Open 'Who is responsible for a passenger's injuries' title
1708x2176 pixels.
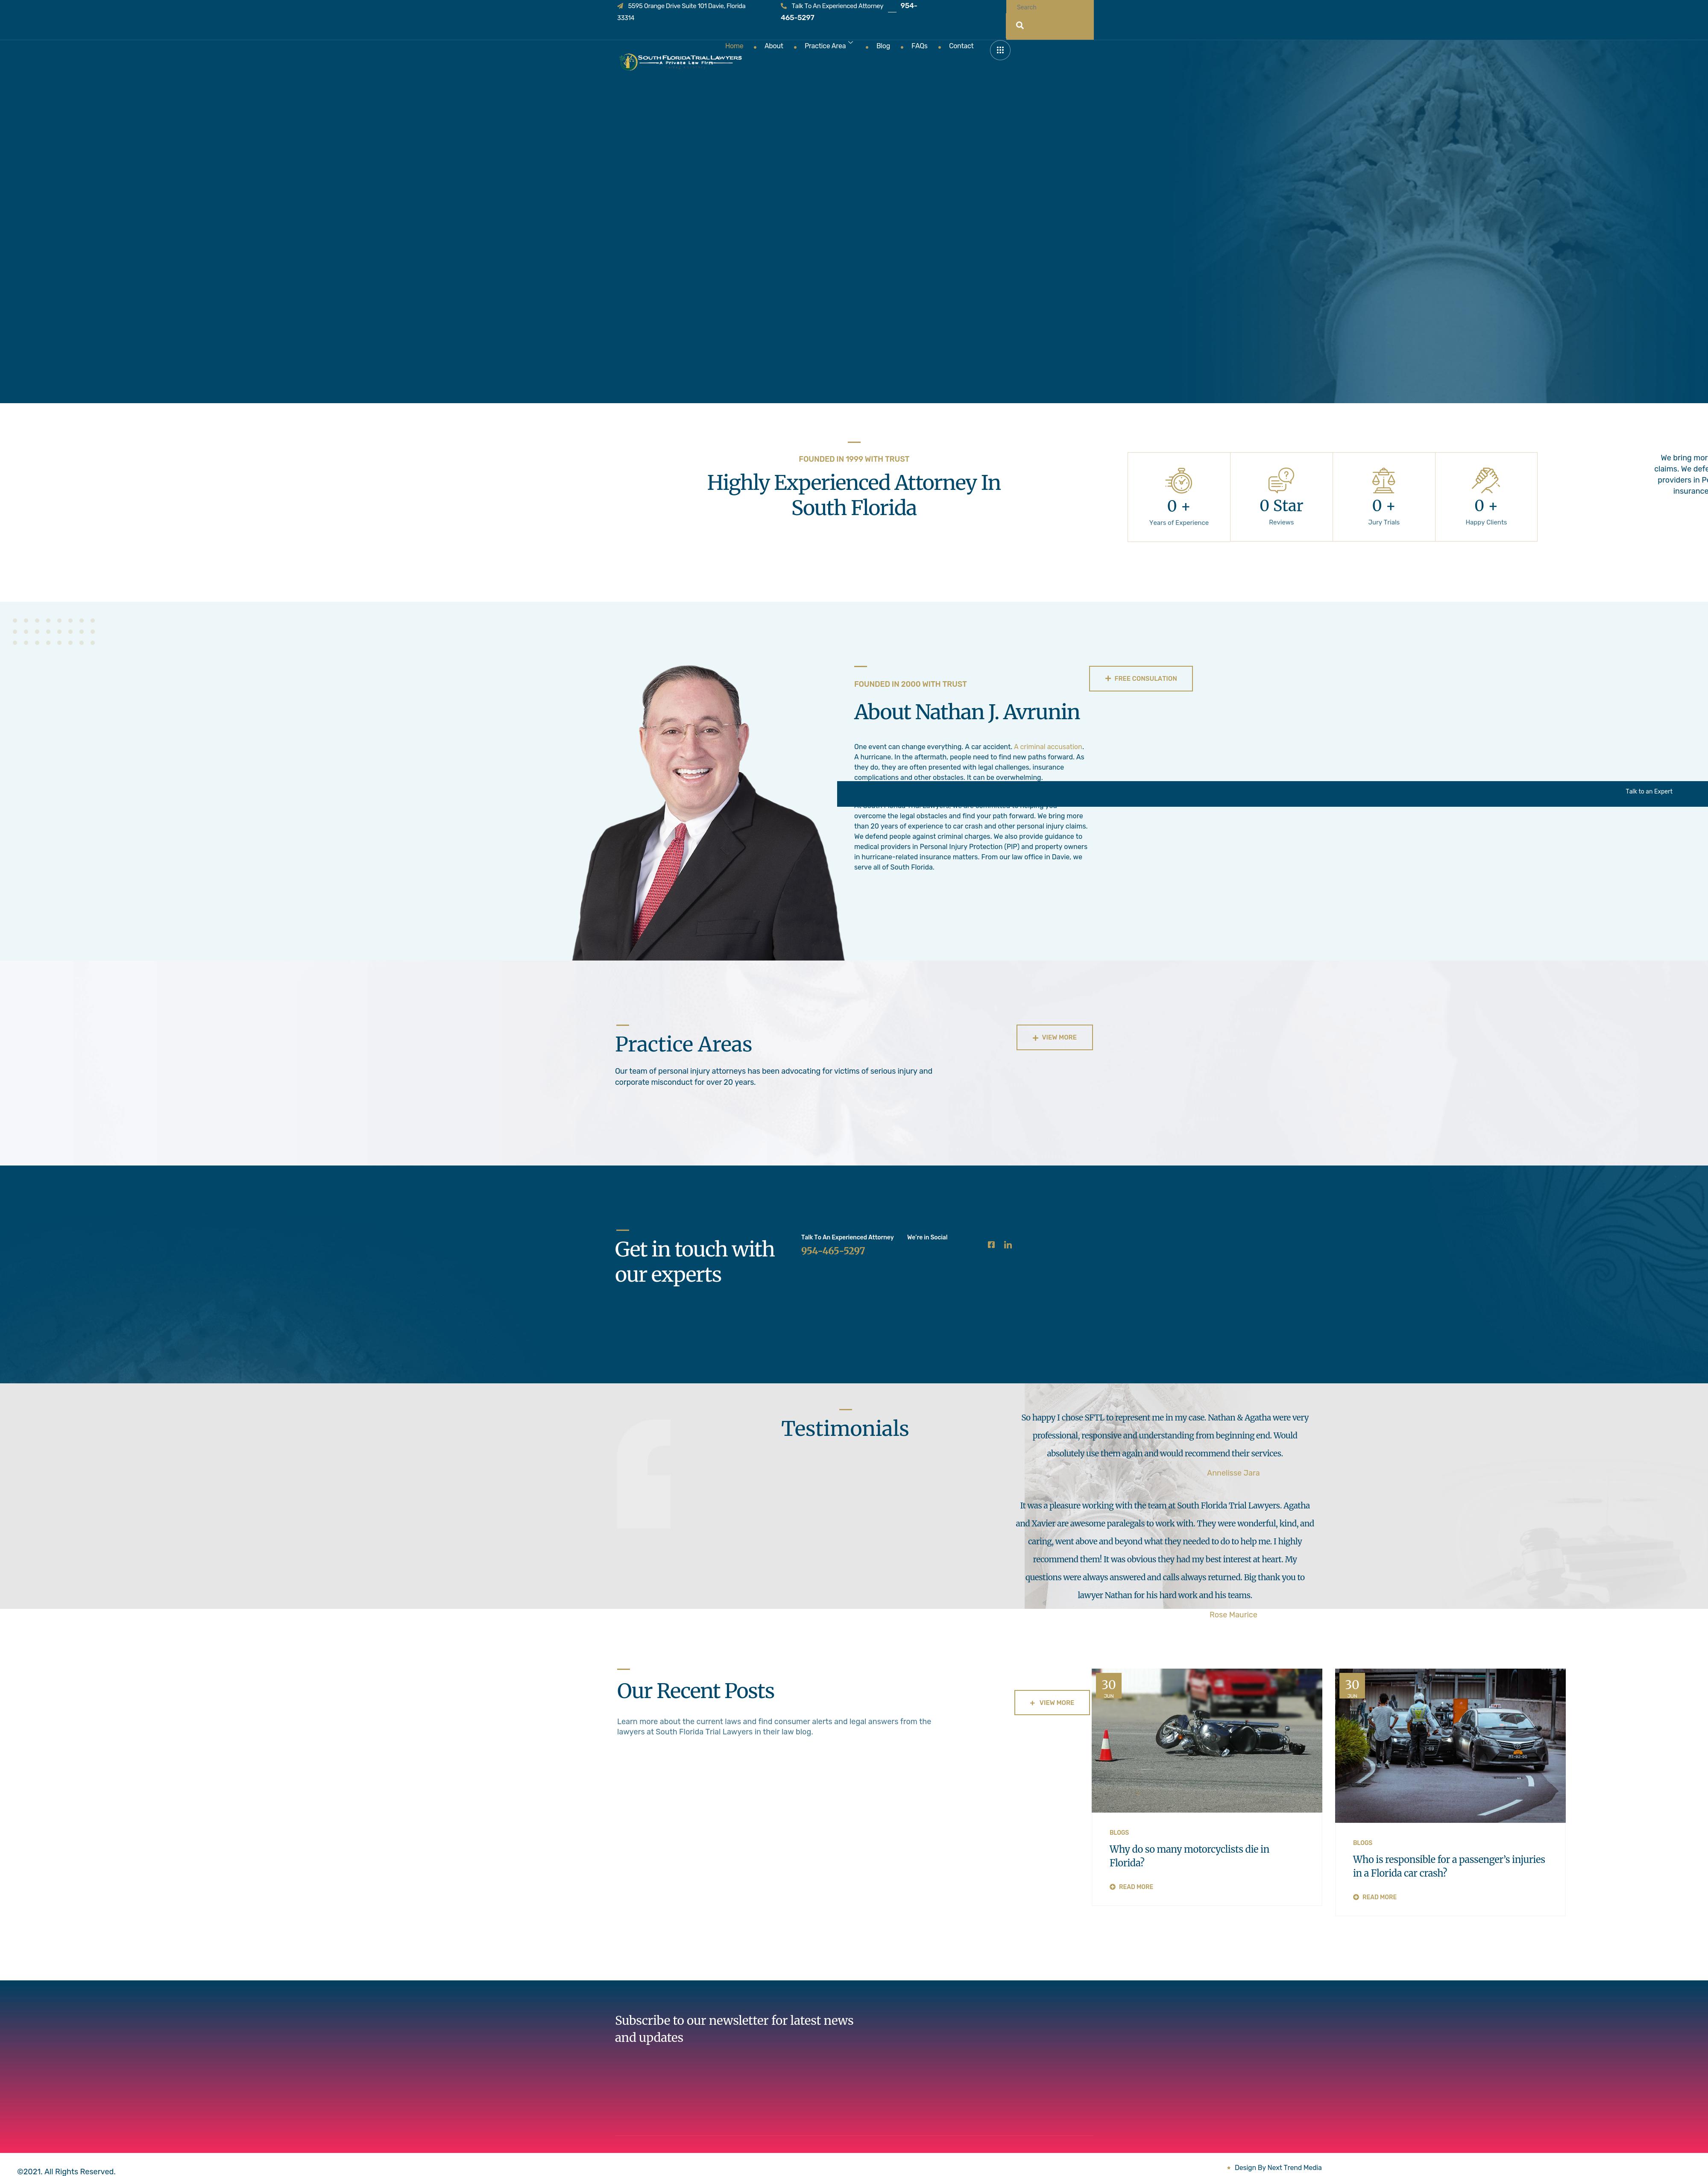click(1449, 1866)
